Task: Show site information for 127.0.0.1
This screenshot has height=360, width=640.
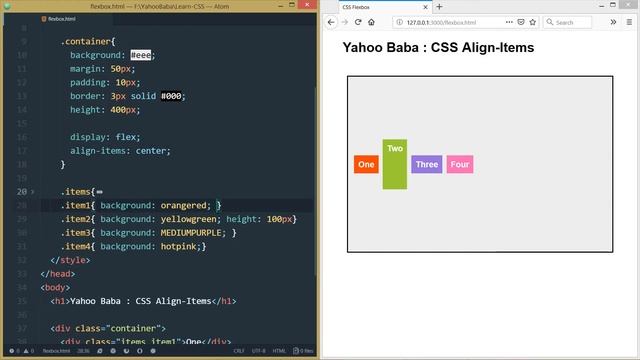Action: (x=400, y=22)
